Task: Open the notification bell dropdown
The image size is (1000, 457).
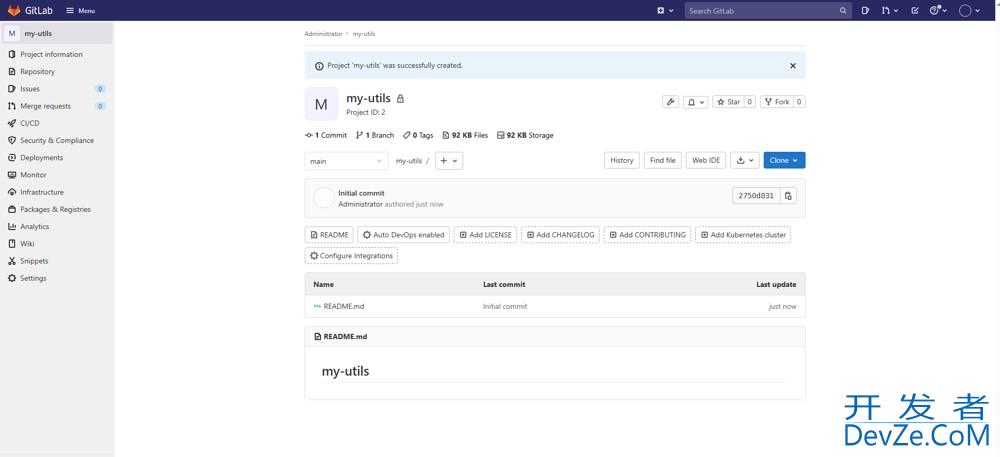Action: [696, 102]
